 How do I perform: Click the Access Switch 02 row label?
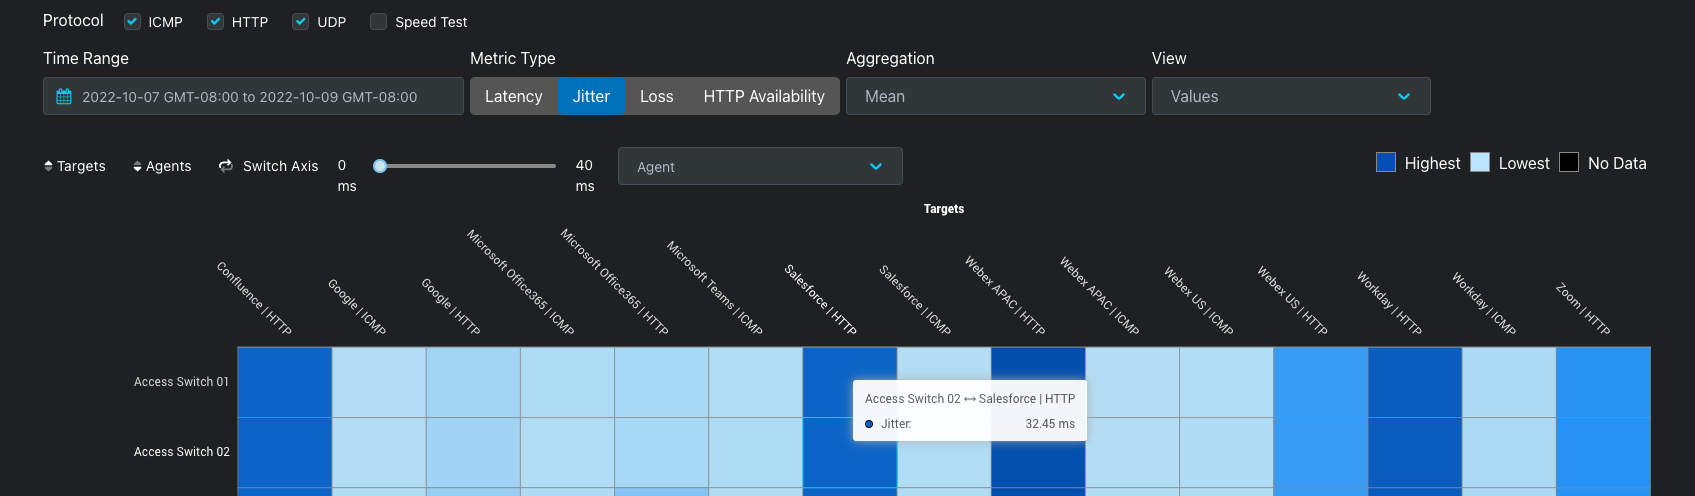[x=182, y=452]
